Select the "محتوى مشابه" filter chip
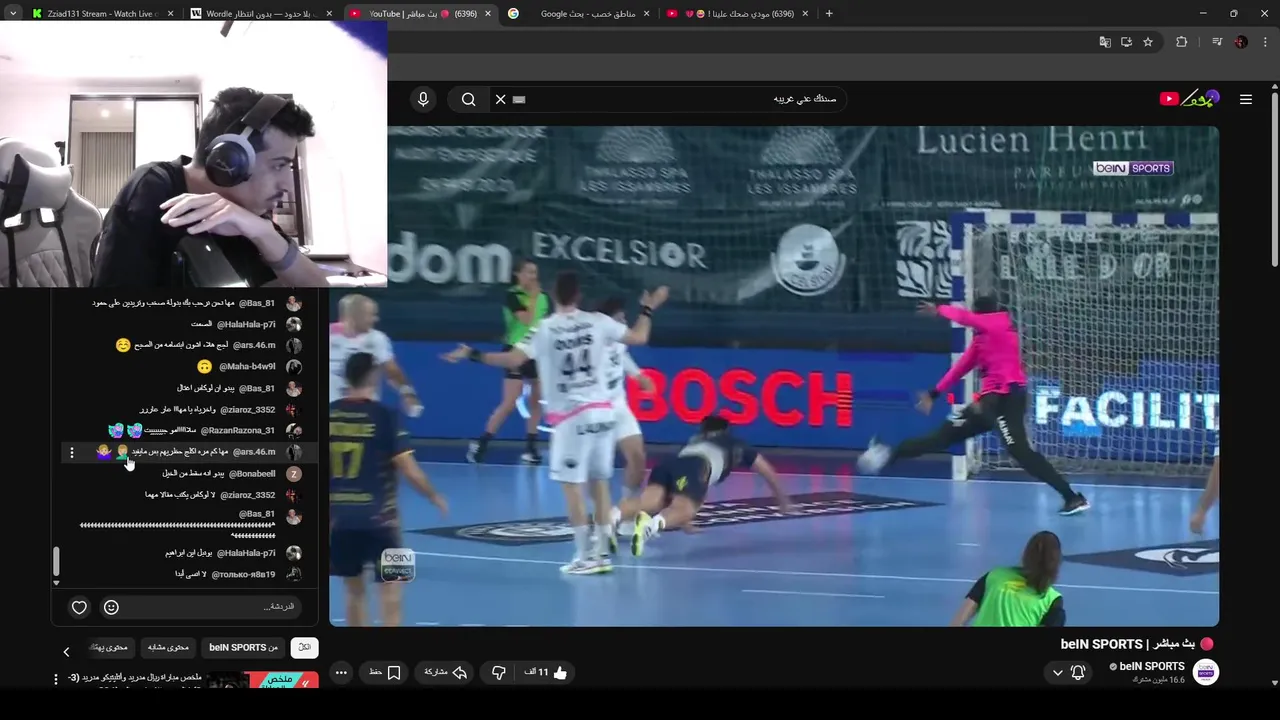This screenshot has height=720, width=1280. point(168,648)
